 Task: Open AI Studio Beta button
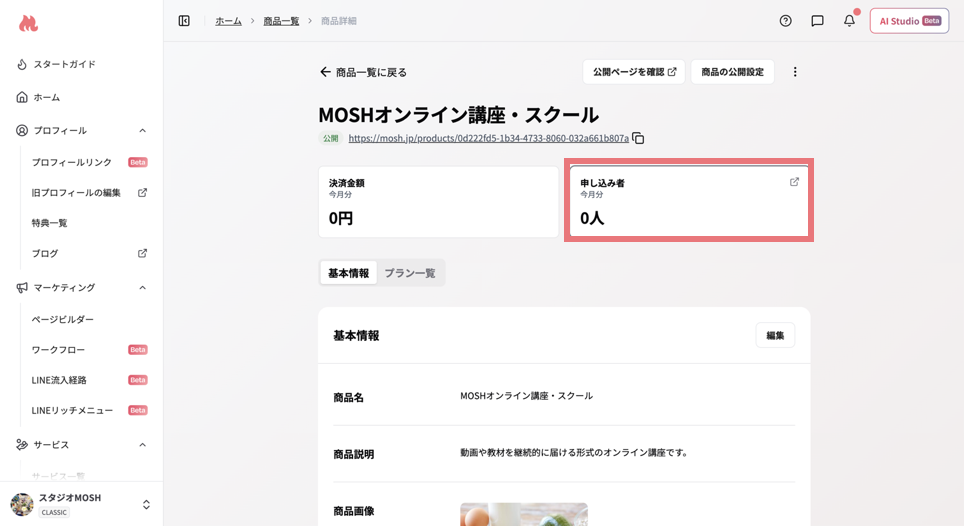pos(909,21)
